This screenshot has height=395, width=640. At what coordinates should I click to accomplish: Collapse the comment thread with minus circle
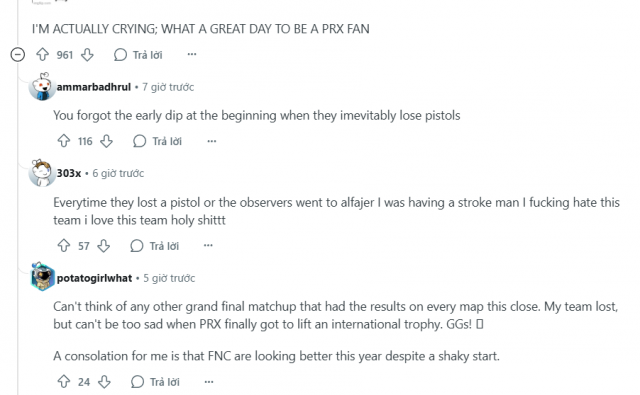click(18, 55)
